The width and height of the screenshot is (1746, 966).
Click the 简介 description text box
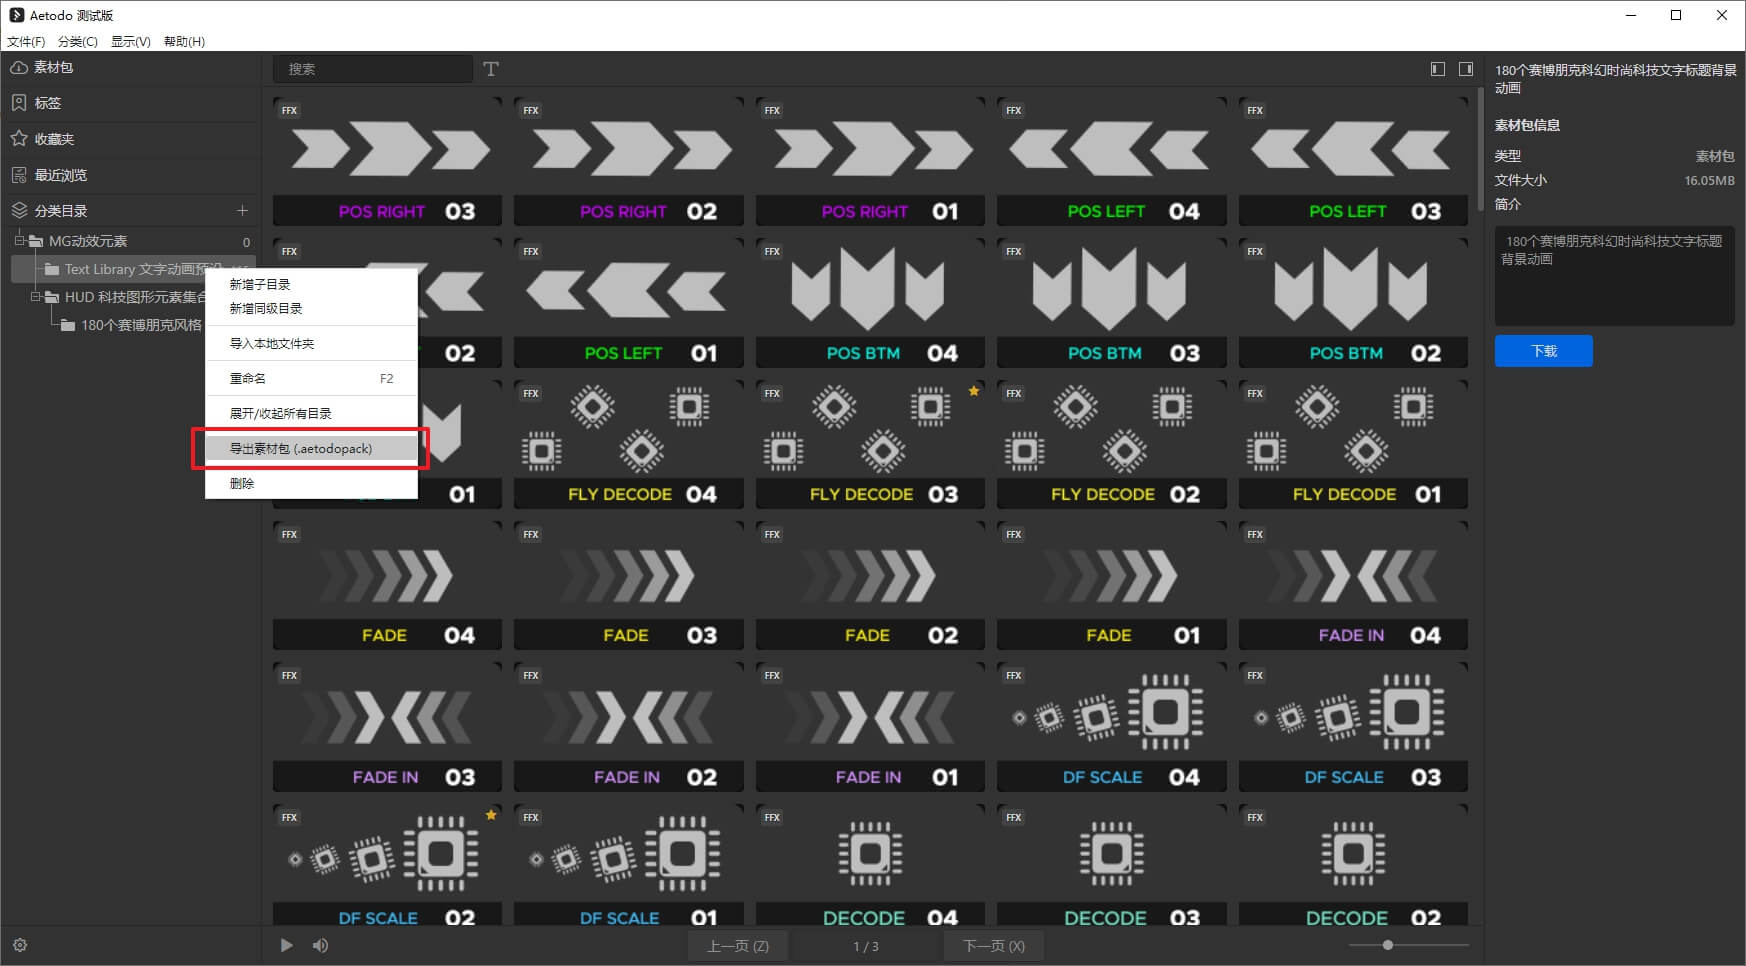[1614, 275]
